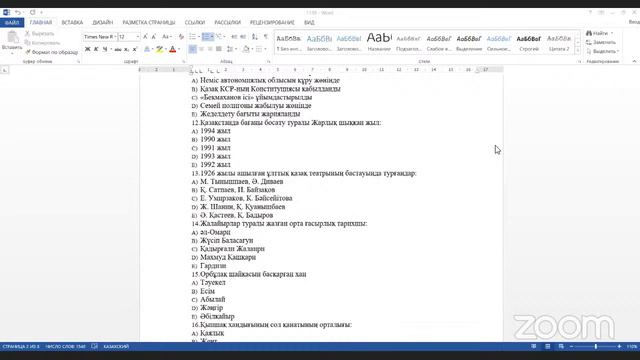640x360 pixels.
Task: Click the Decrease Indent icon
Action: tap(234, 37)
